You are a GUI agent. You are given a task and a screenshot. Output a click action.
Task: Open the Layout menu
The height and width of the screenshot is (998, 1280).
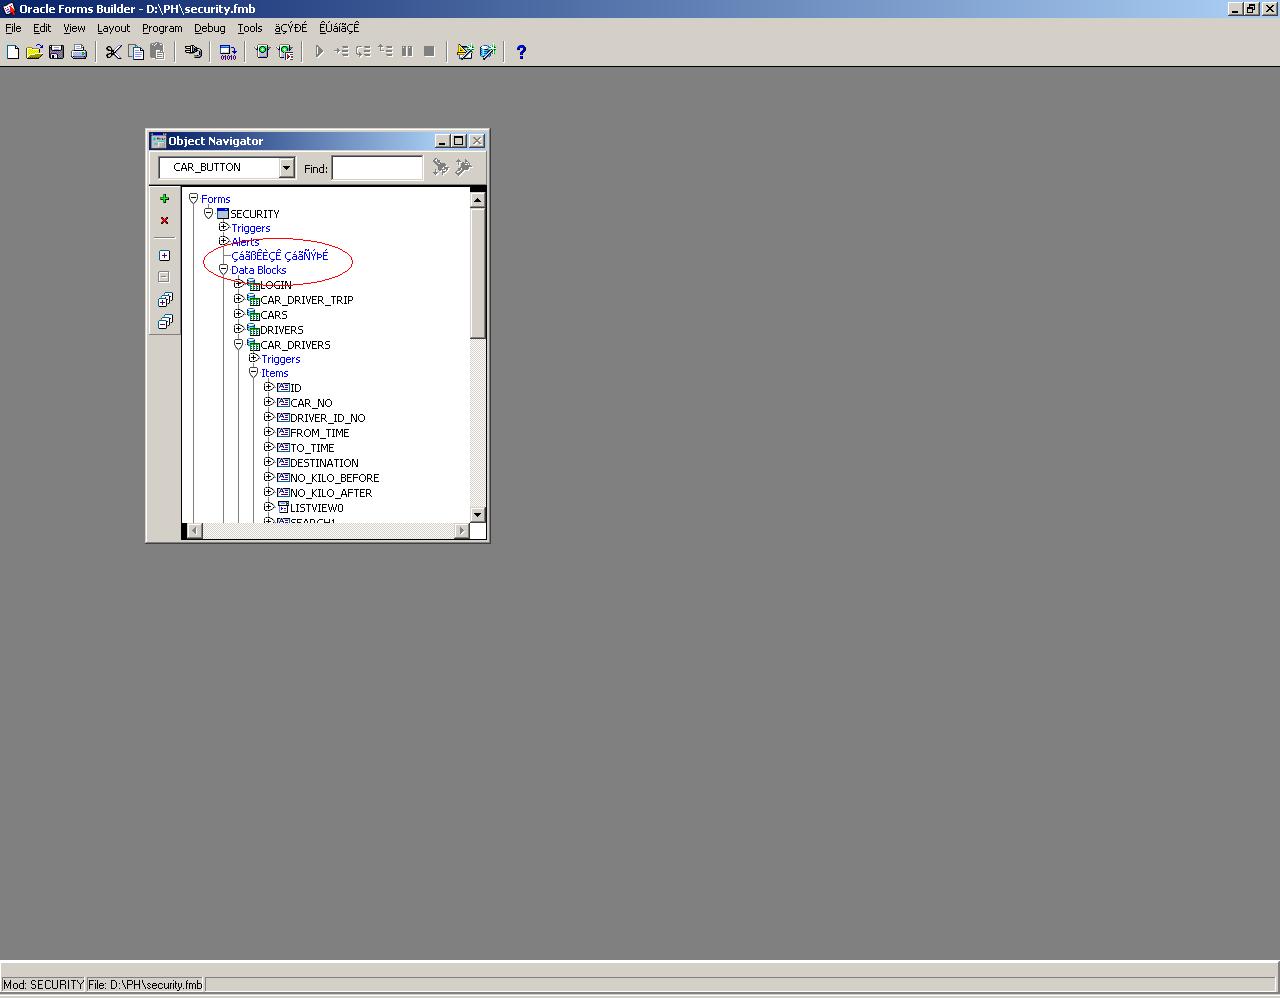tap(113, 28)
